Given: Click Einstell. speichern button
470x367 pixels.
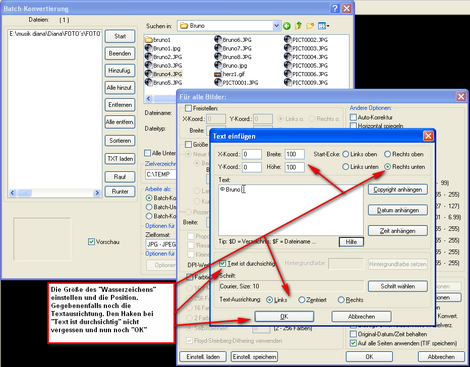Looking at the screenshot, I should [x=254, y=357].
